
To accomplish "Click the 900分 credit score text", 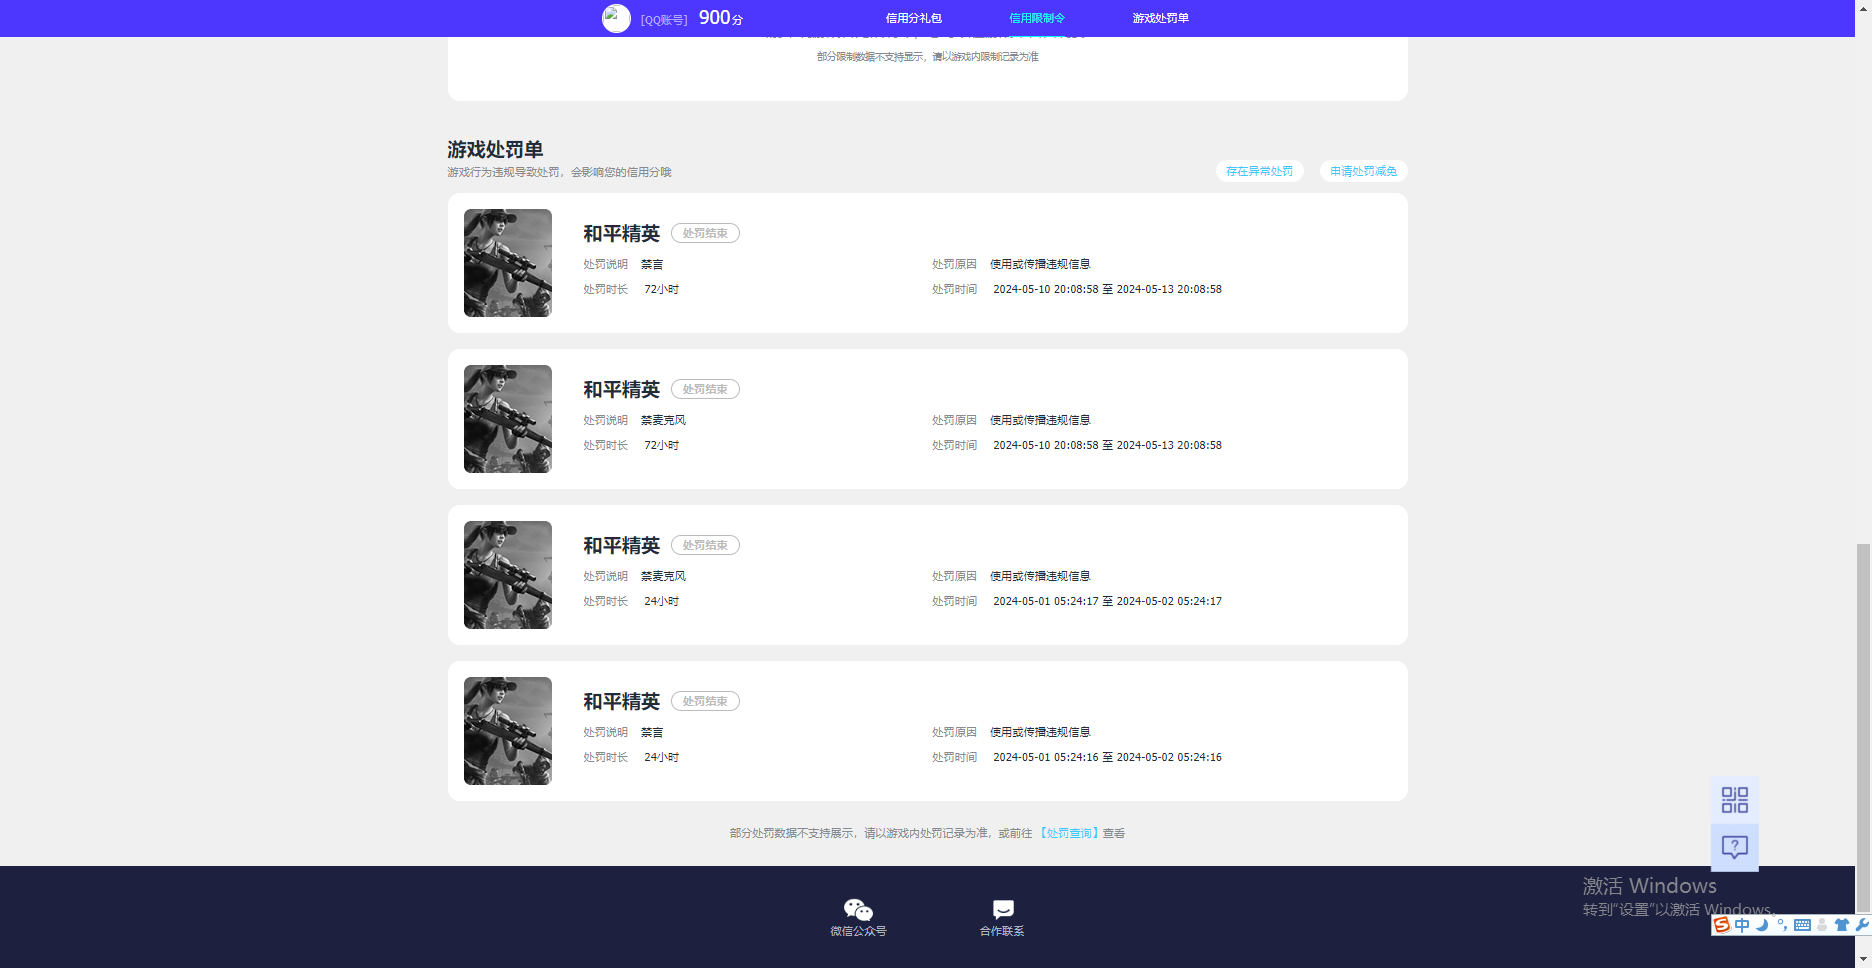I will coord(721,18).
